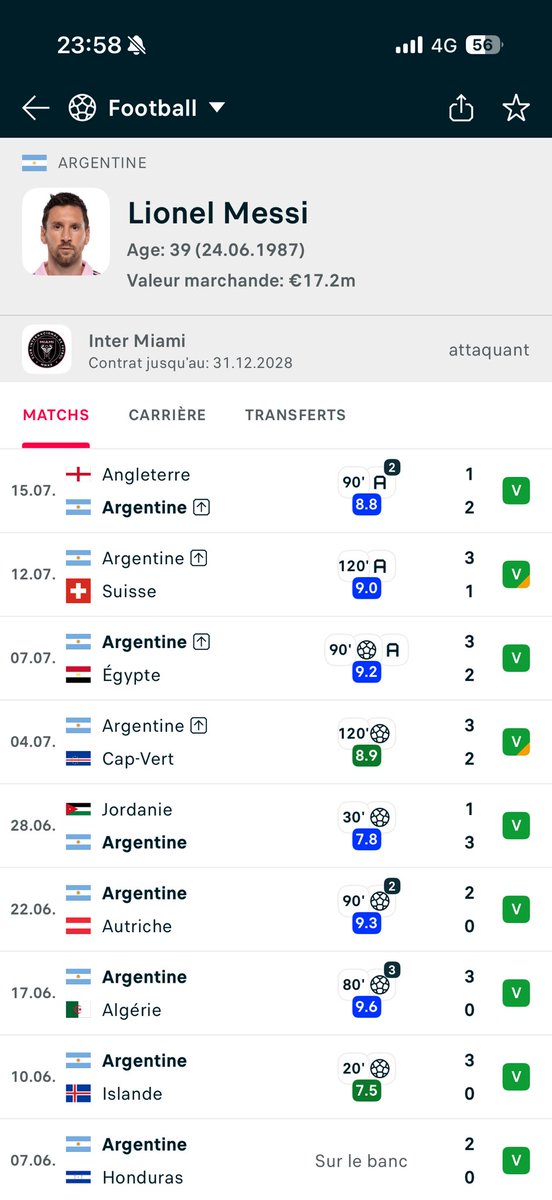Tap the soccer ball sport icon
552x1200 pixels.
(82, 108)
